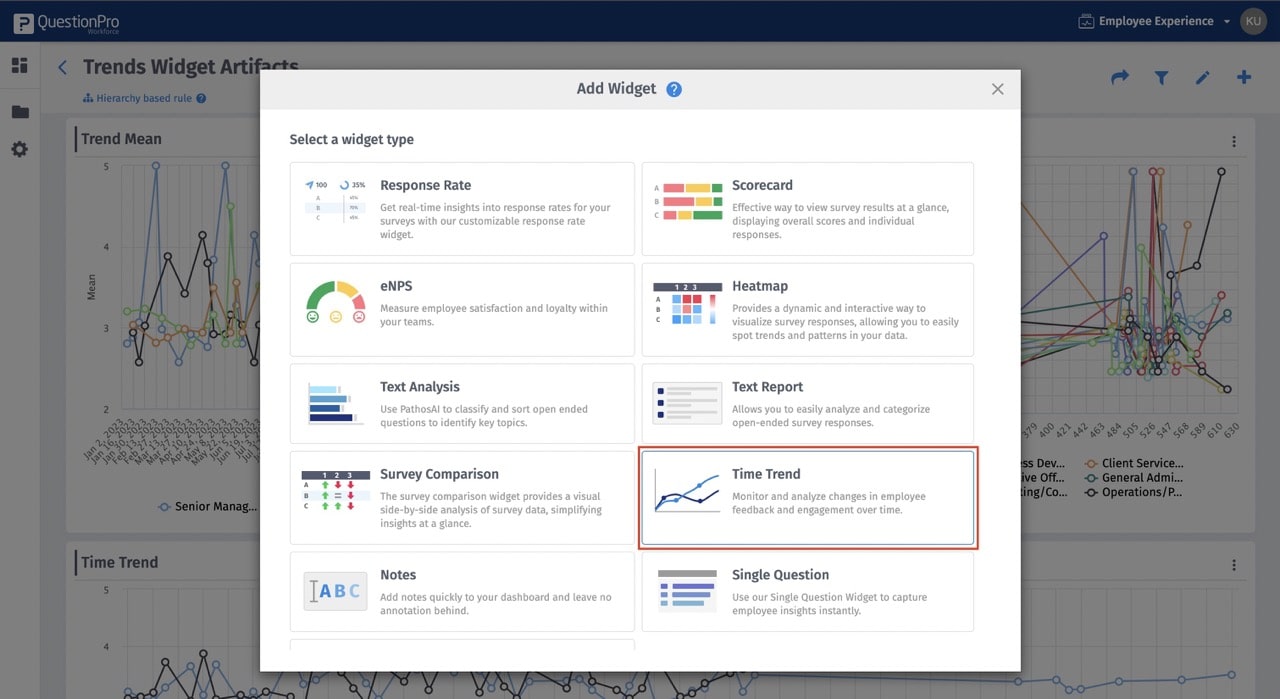Screen dimensions: 1280x699
Task: Click the Trend Mean widget heading
Action: tap(121, 139)
